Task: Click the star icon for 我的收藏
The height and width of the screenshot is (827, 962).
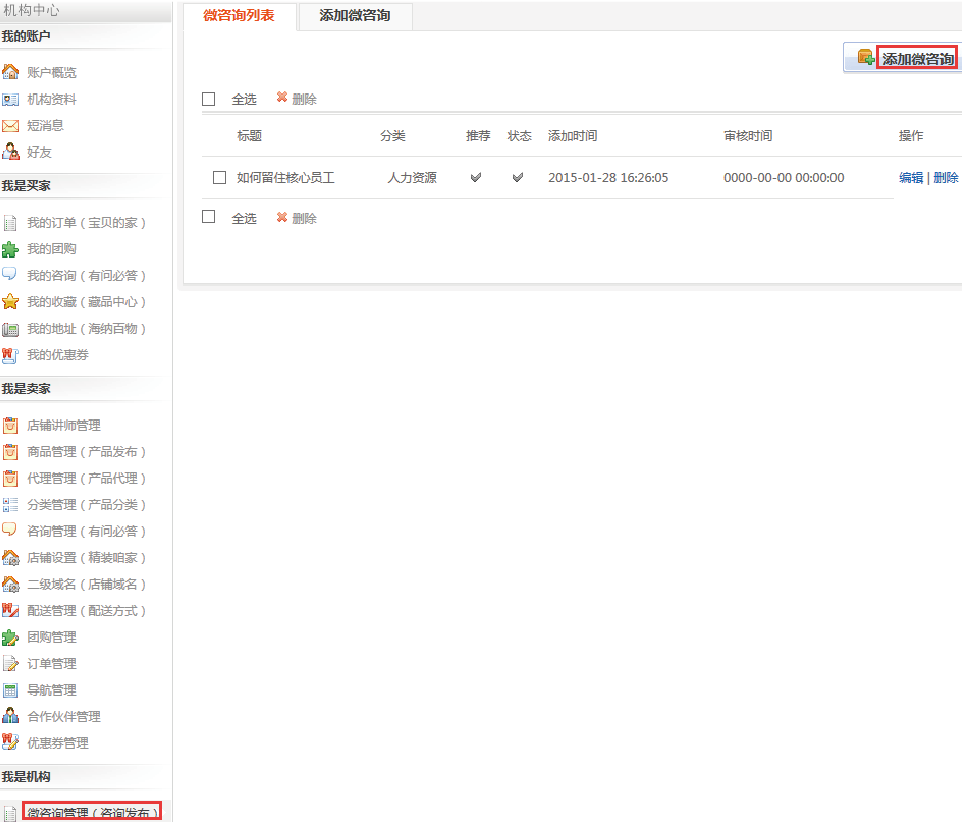Action: tap(11, 302)
